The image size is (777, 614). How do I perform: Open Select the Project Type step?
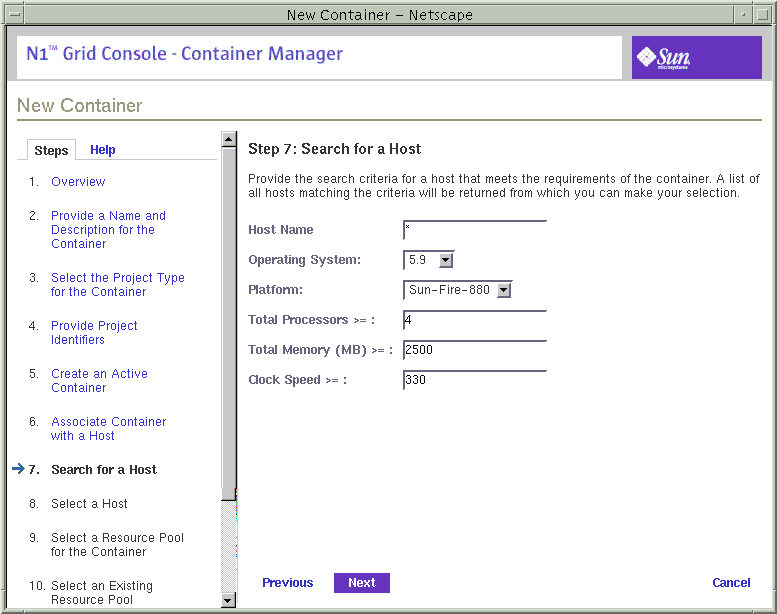coord(117,284)
